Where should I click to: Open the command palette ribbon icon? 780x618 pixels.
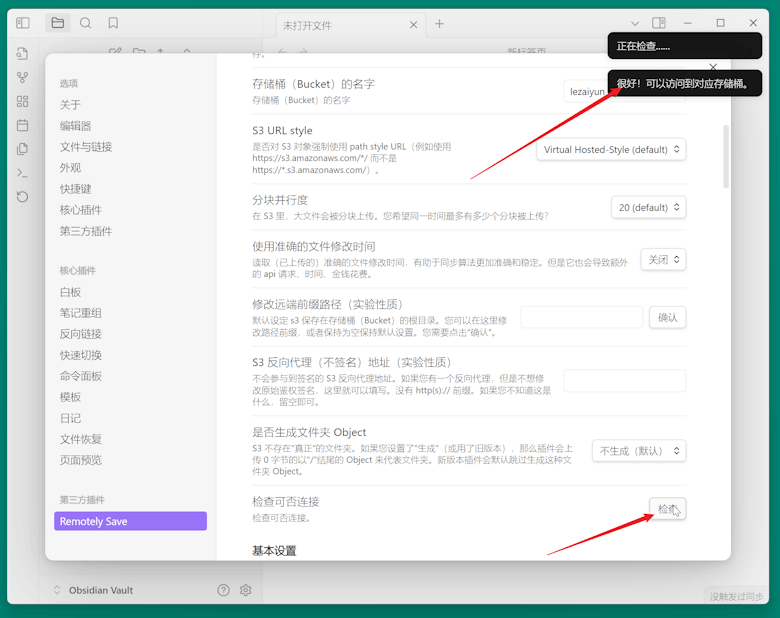23,173
